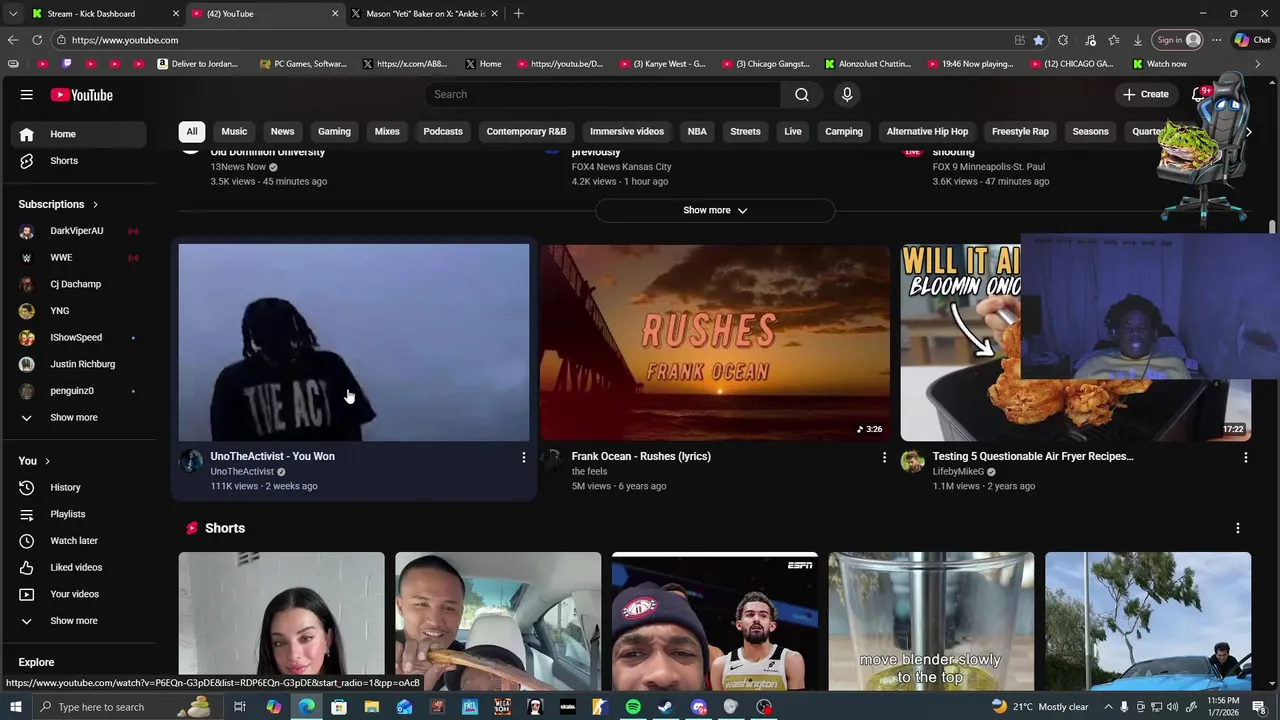Open a new browser tab
This screenshot has width=1280, height=720.
(x=518, y=14)
